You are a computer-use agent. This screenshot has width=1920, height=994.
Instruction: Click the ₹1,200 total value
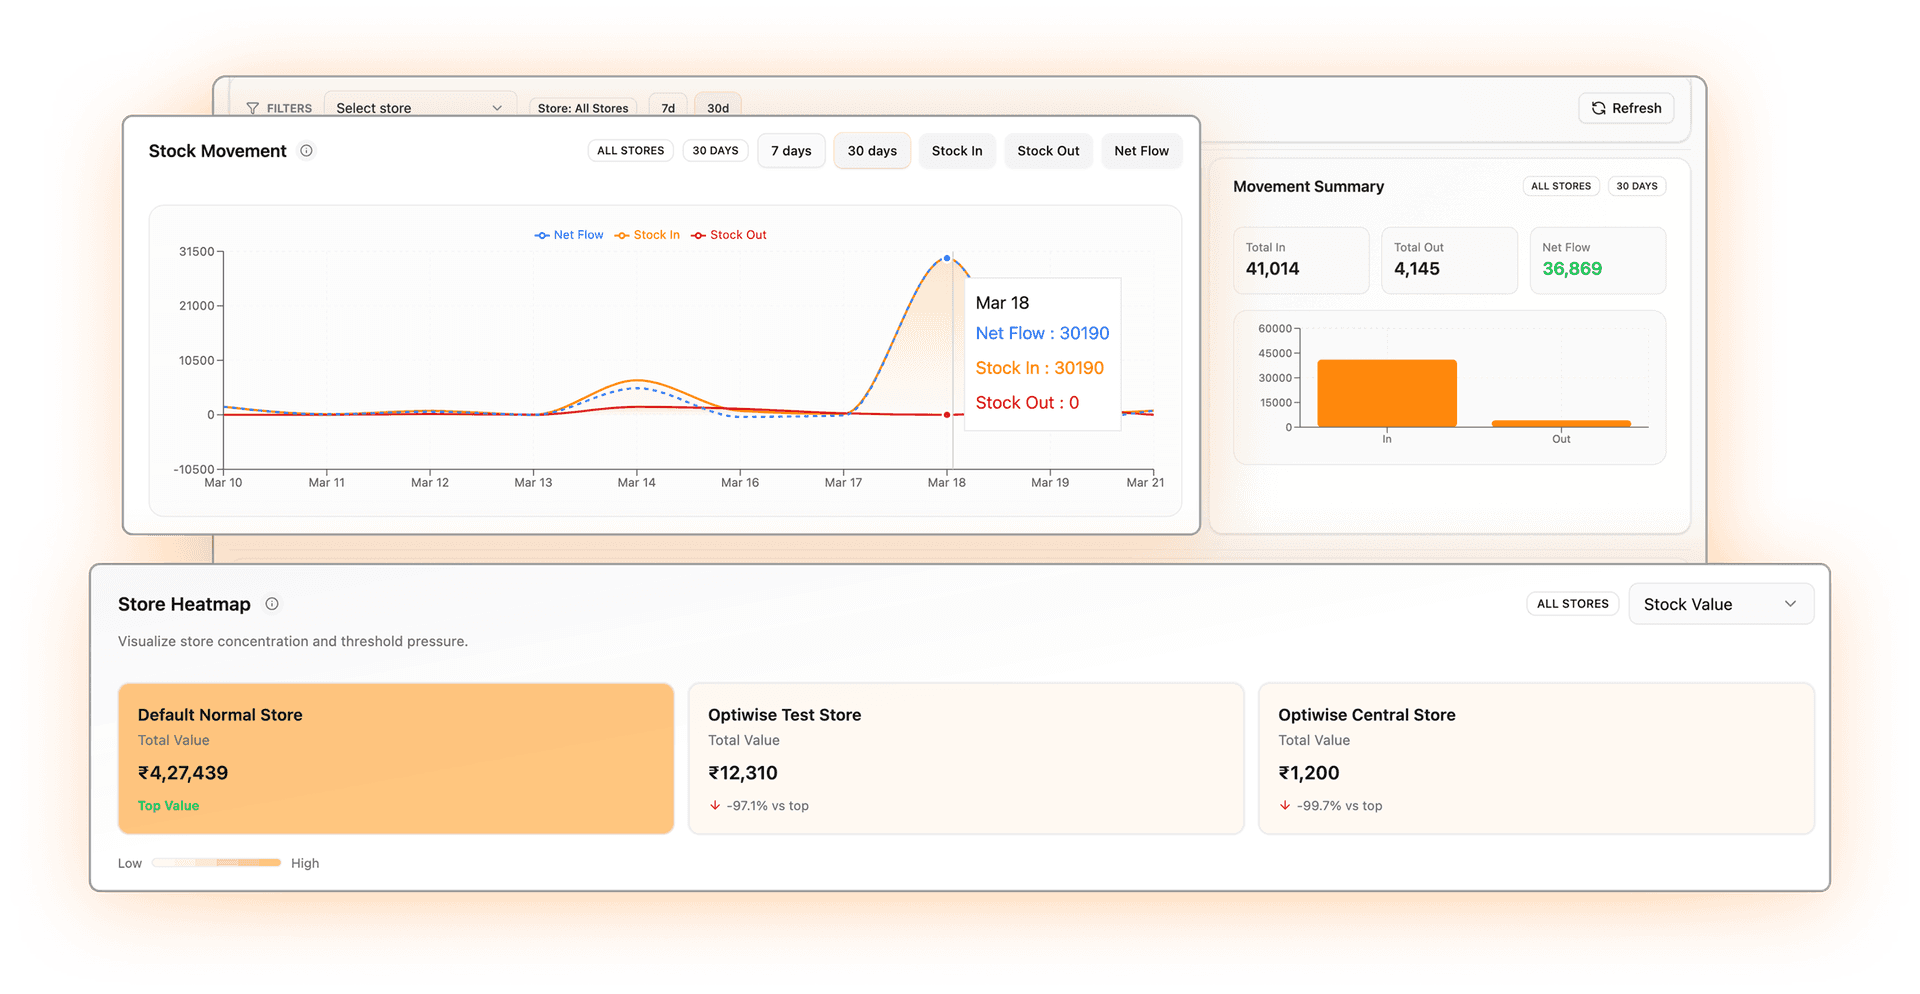(1309, 773)
